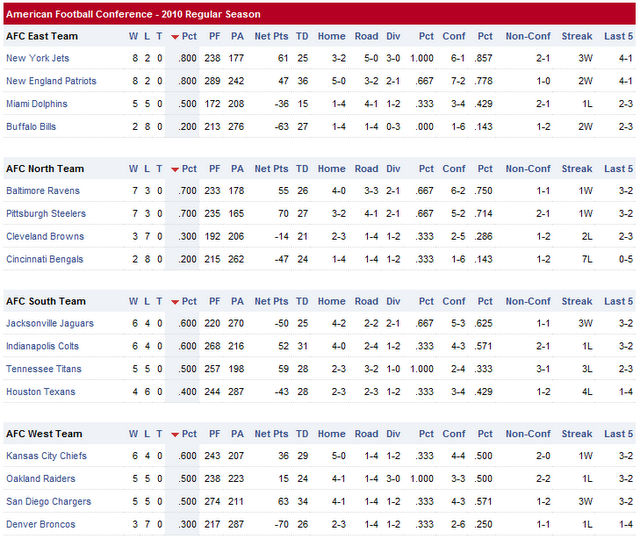Select the San Diego Chargers link

[47, 502]
